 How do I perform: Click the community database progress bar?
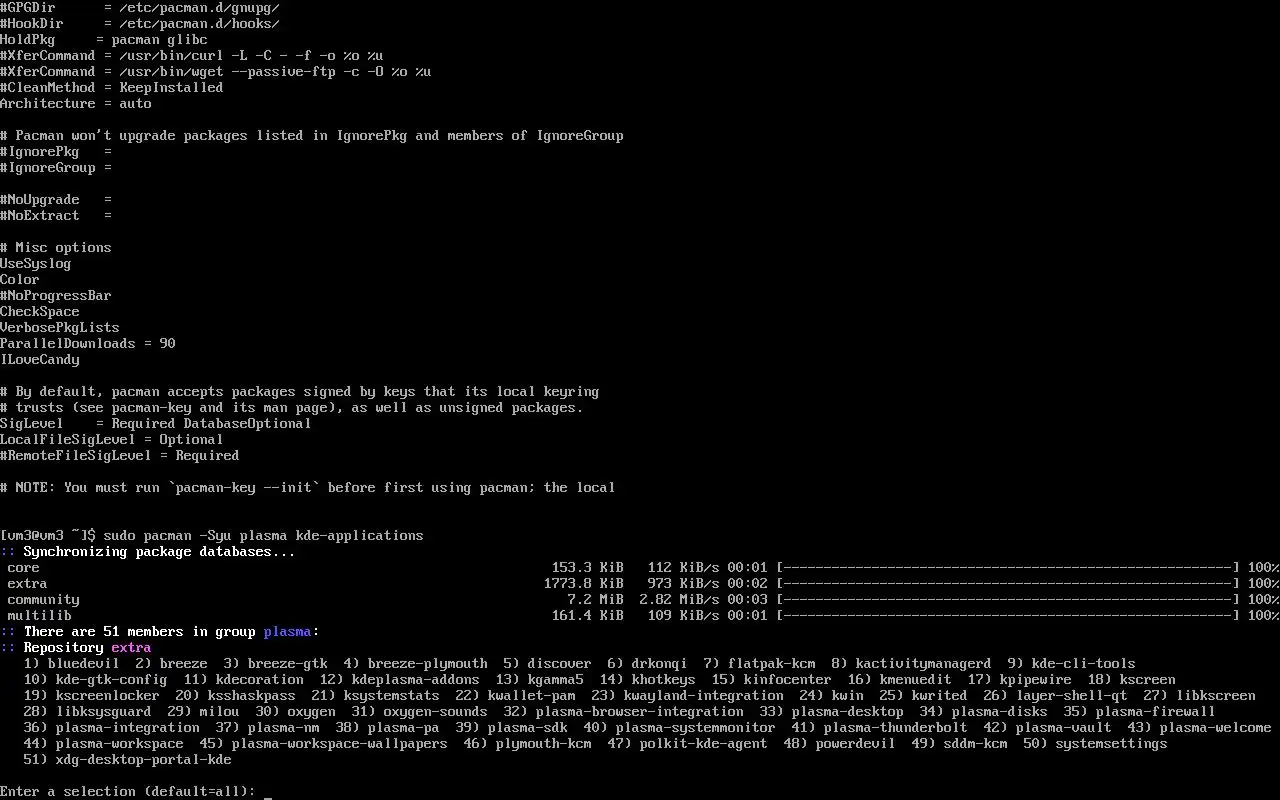click(x=1008, y=600)
